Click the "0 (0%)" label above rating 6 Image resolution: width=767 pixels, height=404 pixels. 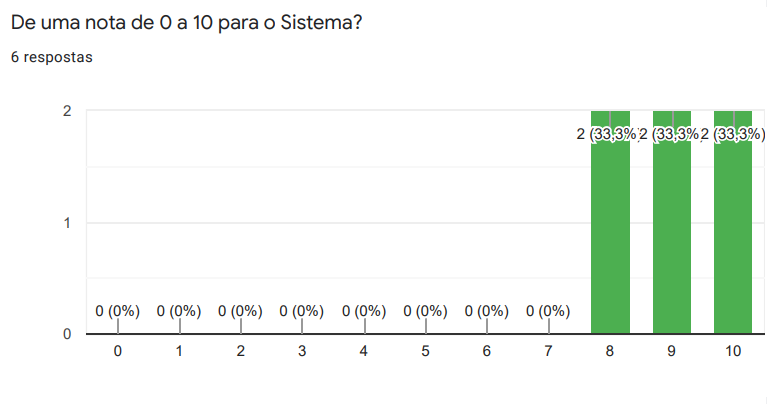click(487, 311)
